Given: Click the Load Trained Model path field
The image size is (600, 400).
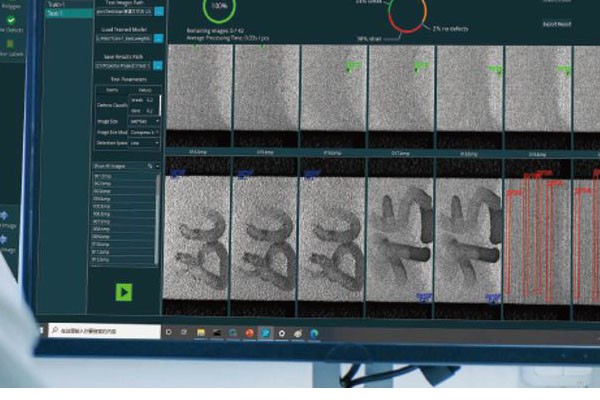Looking at the screenshot, I should click(124, 38).
